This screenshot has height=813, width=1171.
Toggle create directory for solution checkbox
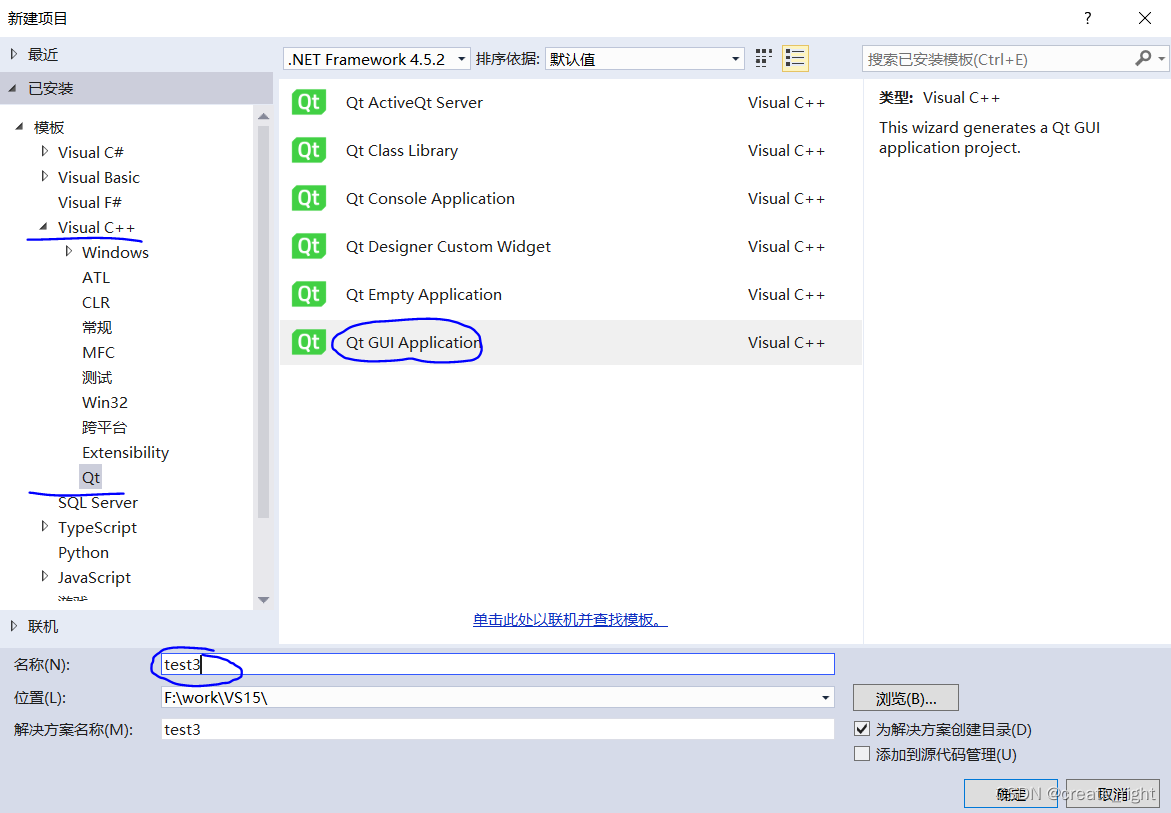point(862,729)
